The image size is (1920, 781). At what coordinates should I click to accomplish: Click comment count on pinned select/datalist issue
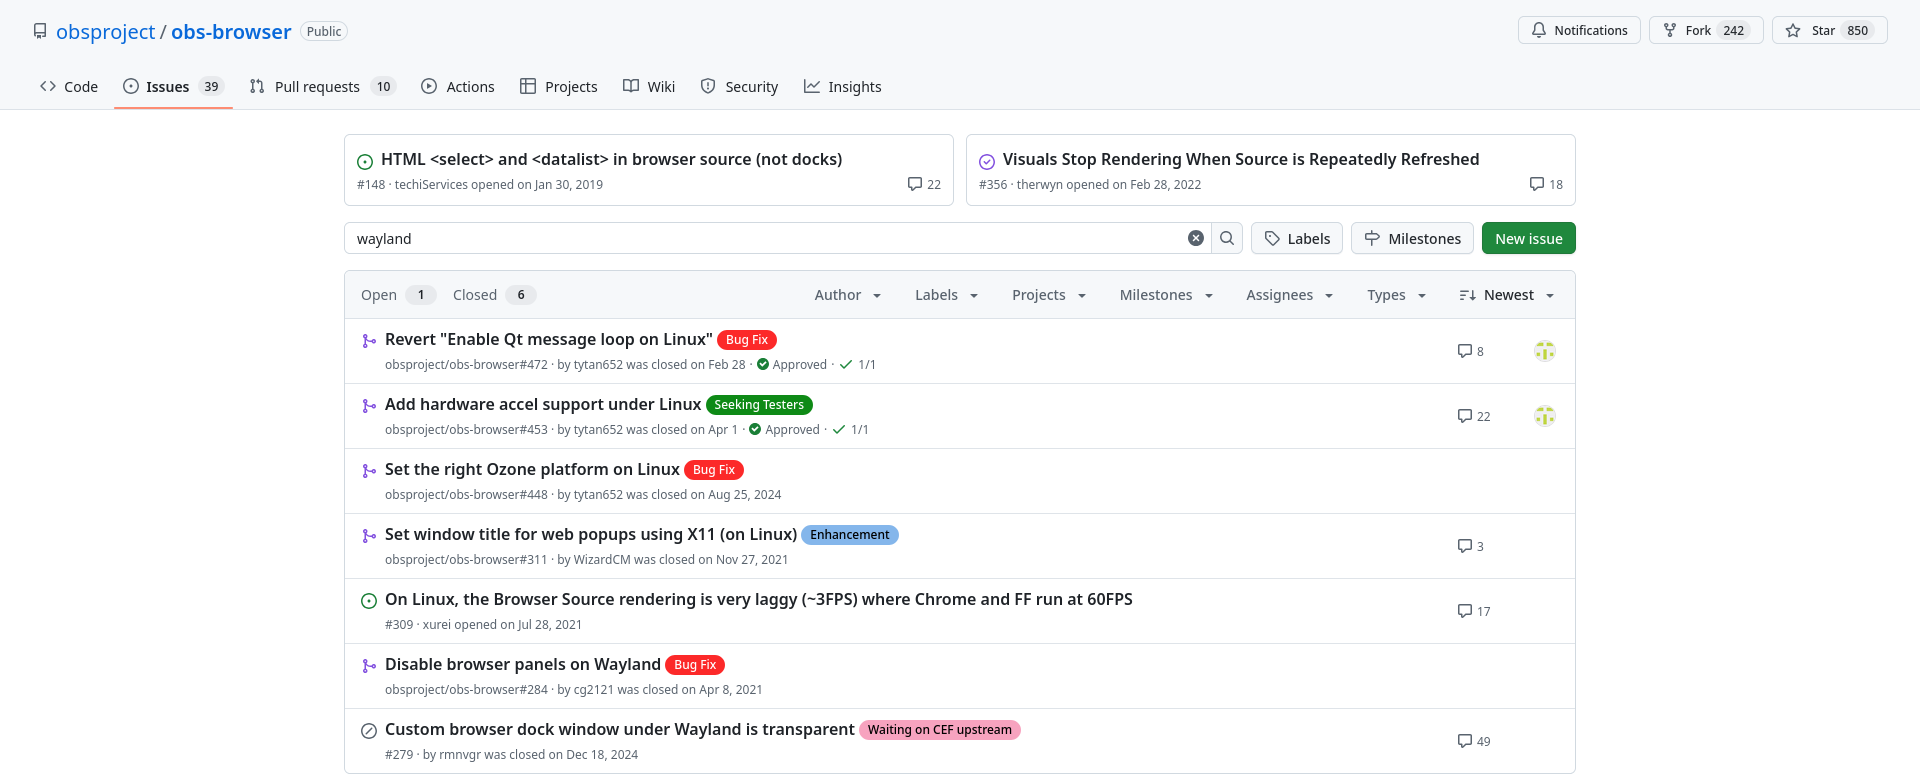[924, 184]
